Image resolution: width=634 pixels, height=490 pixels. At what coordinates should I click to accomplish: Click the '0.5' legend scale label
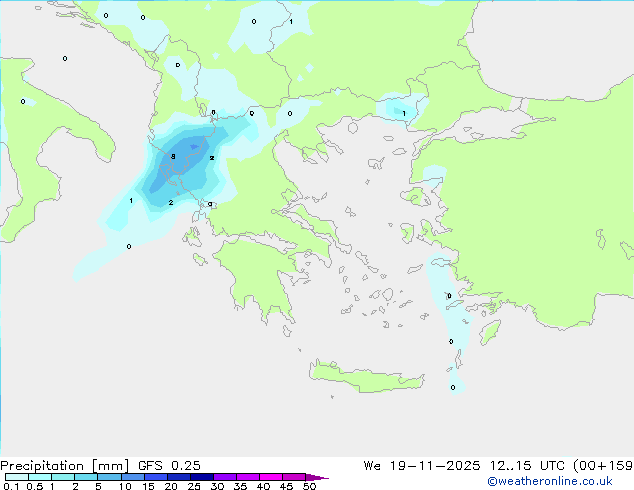click(35, 486)
